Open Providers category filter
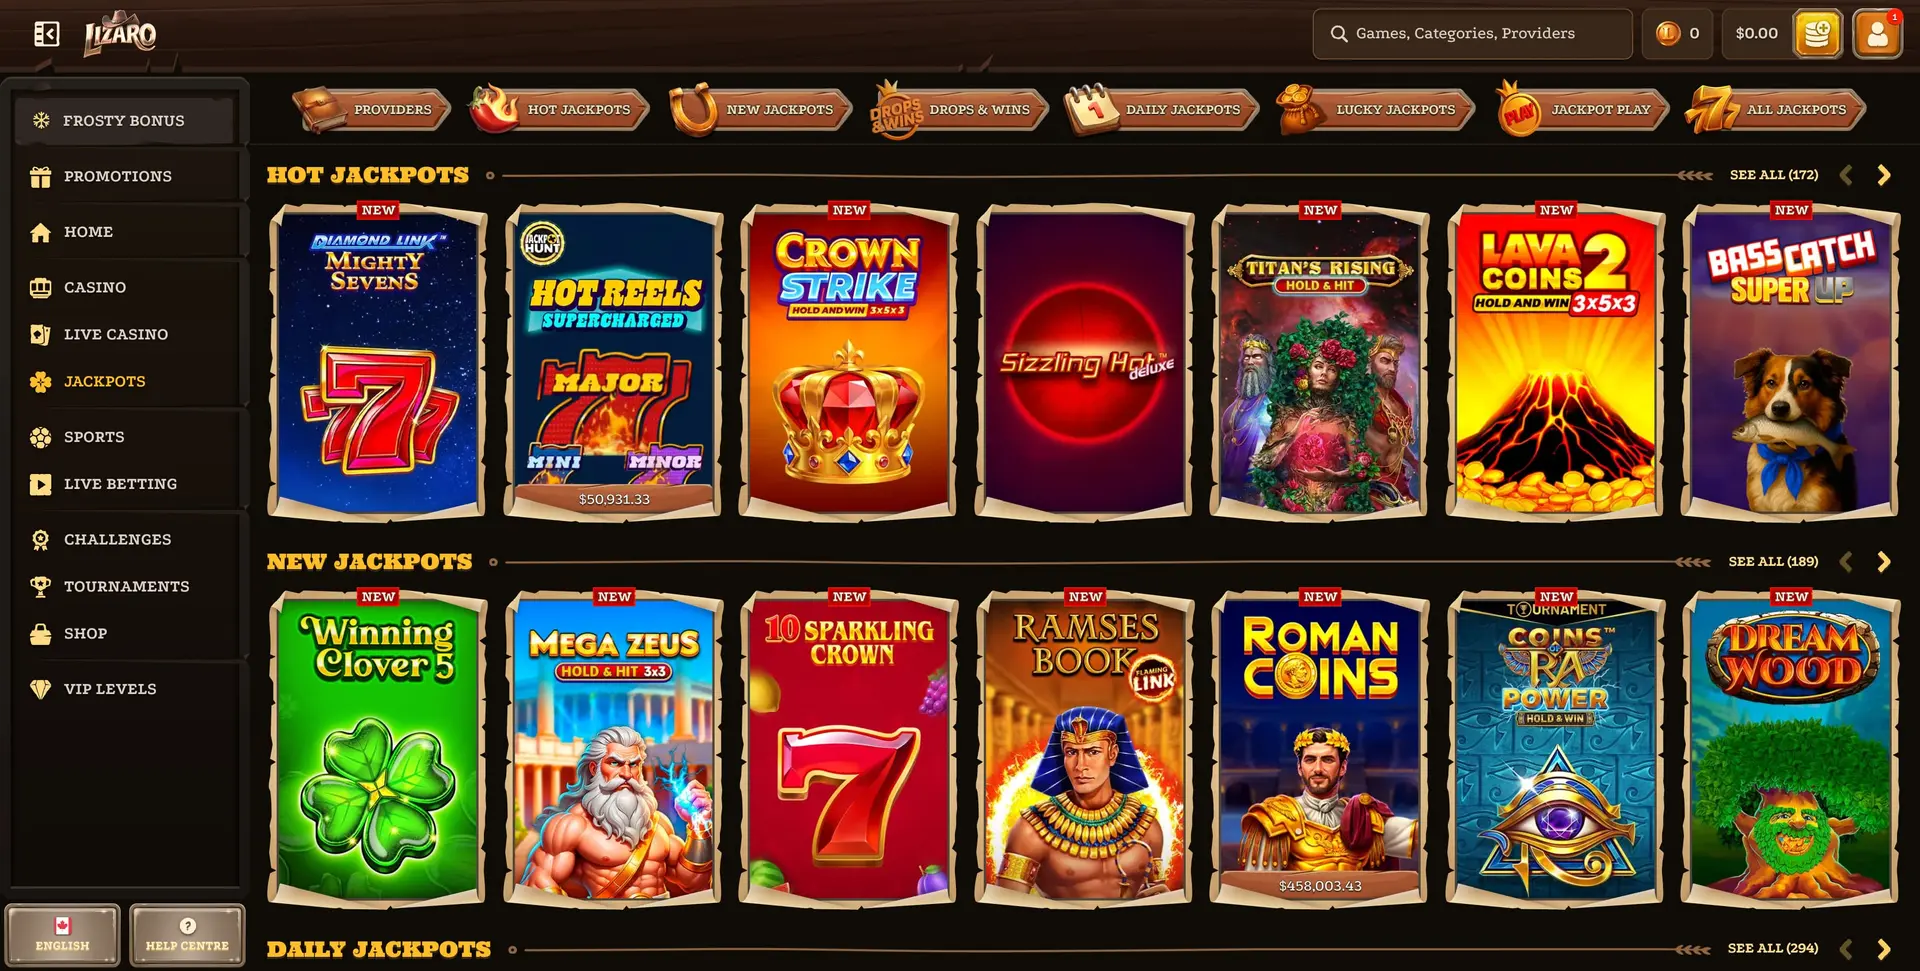 point(371,109)
